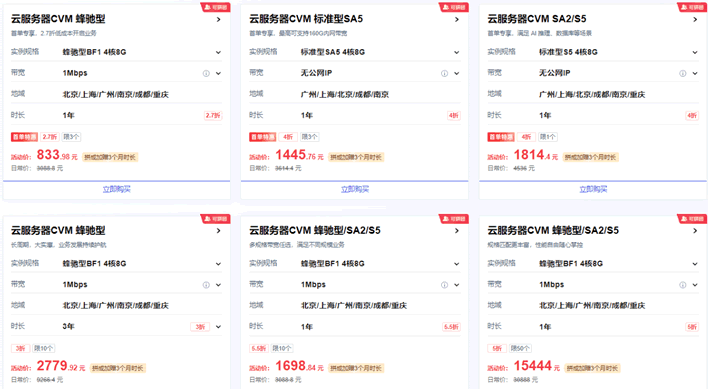Click the bandwidth info icon in the 833.98元 card
This screenshot has height=389, width=708.
[x=206, y=73]
